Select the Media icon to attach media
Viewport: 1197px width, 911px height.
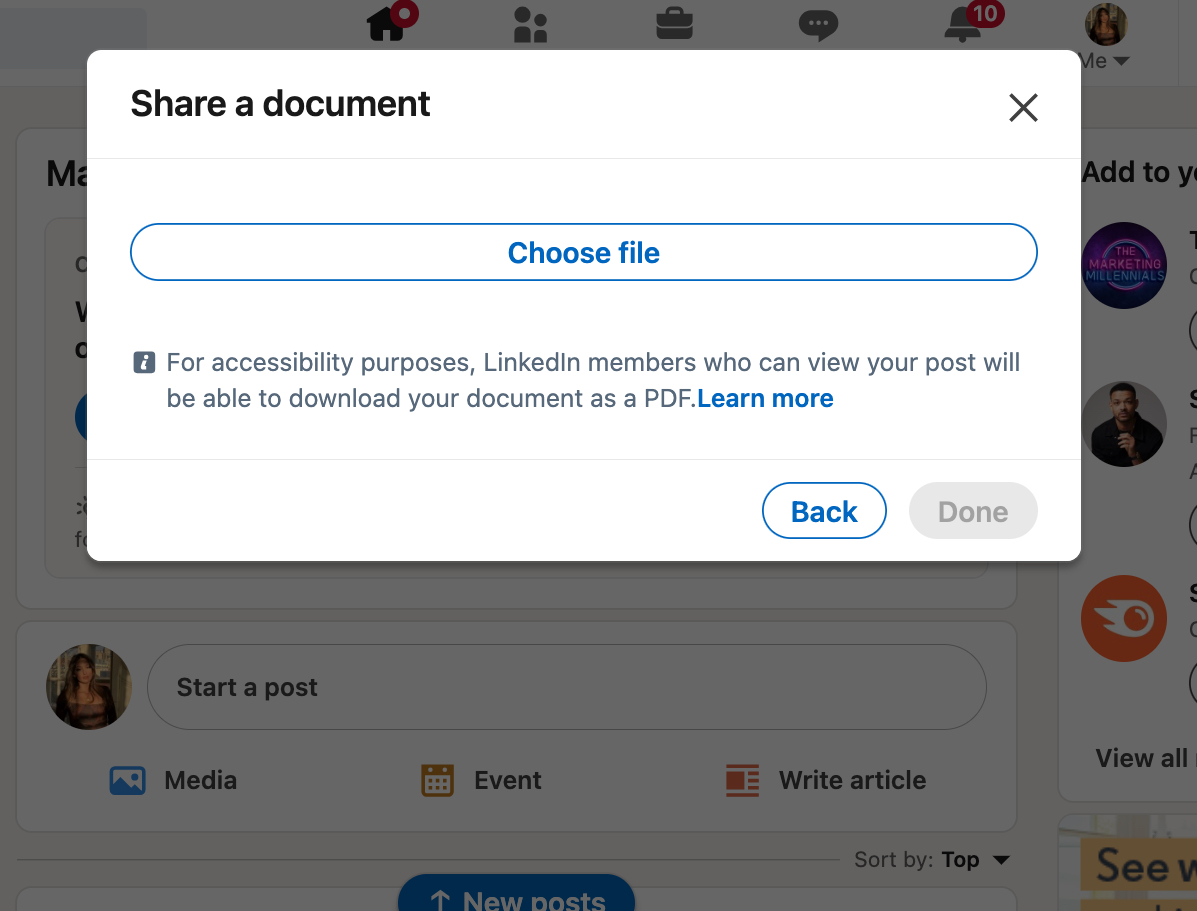tap(127, 780)
